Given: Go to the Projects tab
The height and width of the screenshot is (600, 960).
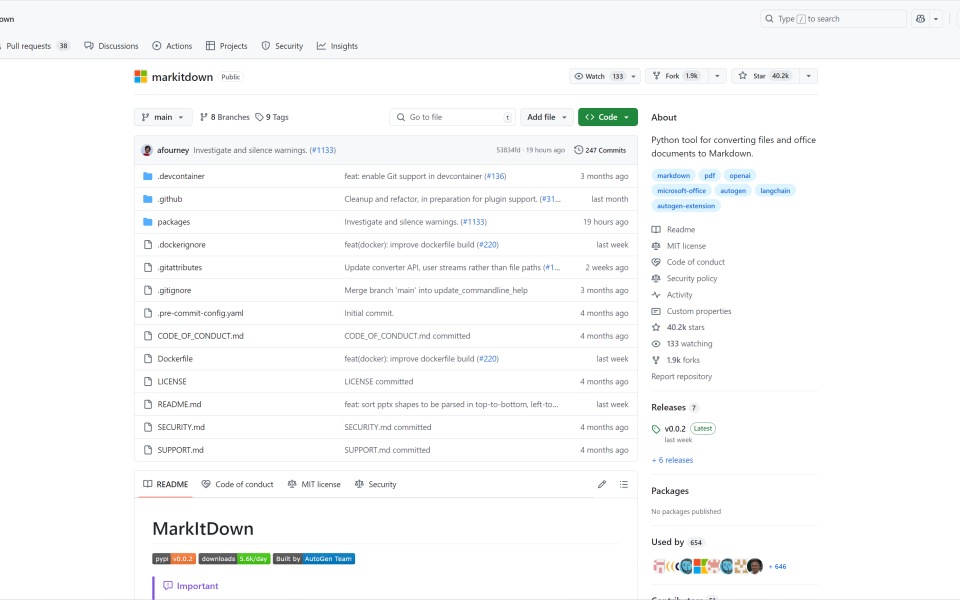Looking at the screenshot, I should click(x=227, y=46).
